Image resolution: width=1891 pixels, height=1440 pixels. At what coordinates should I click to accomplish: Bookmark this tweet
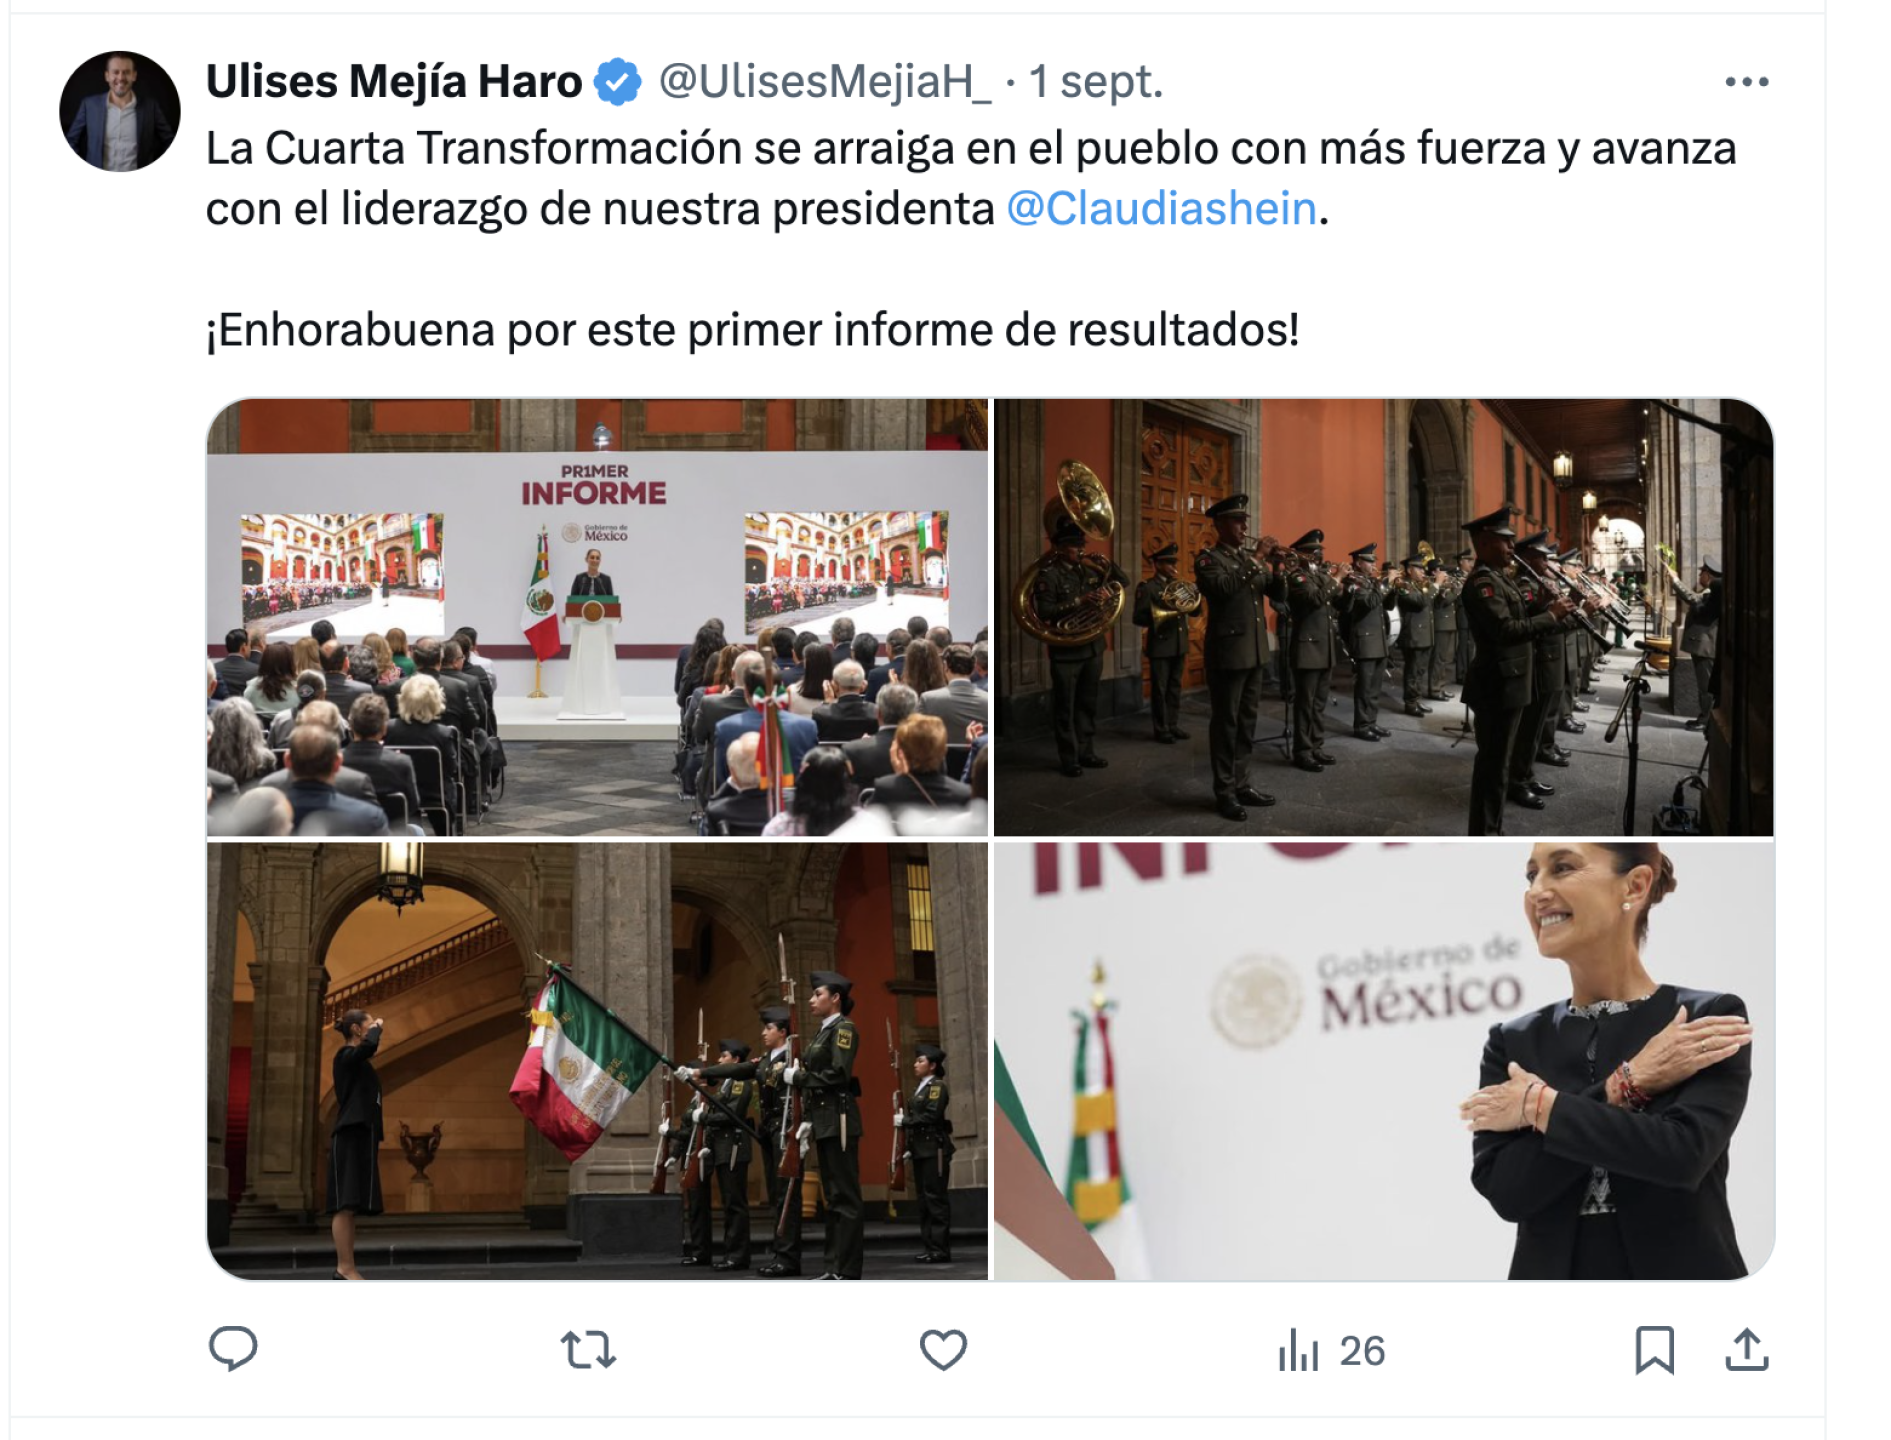(x=1654, y=1350)
